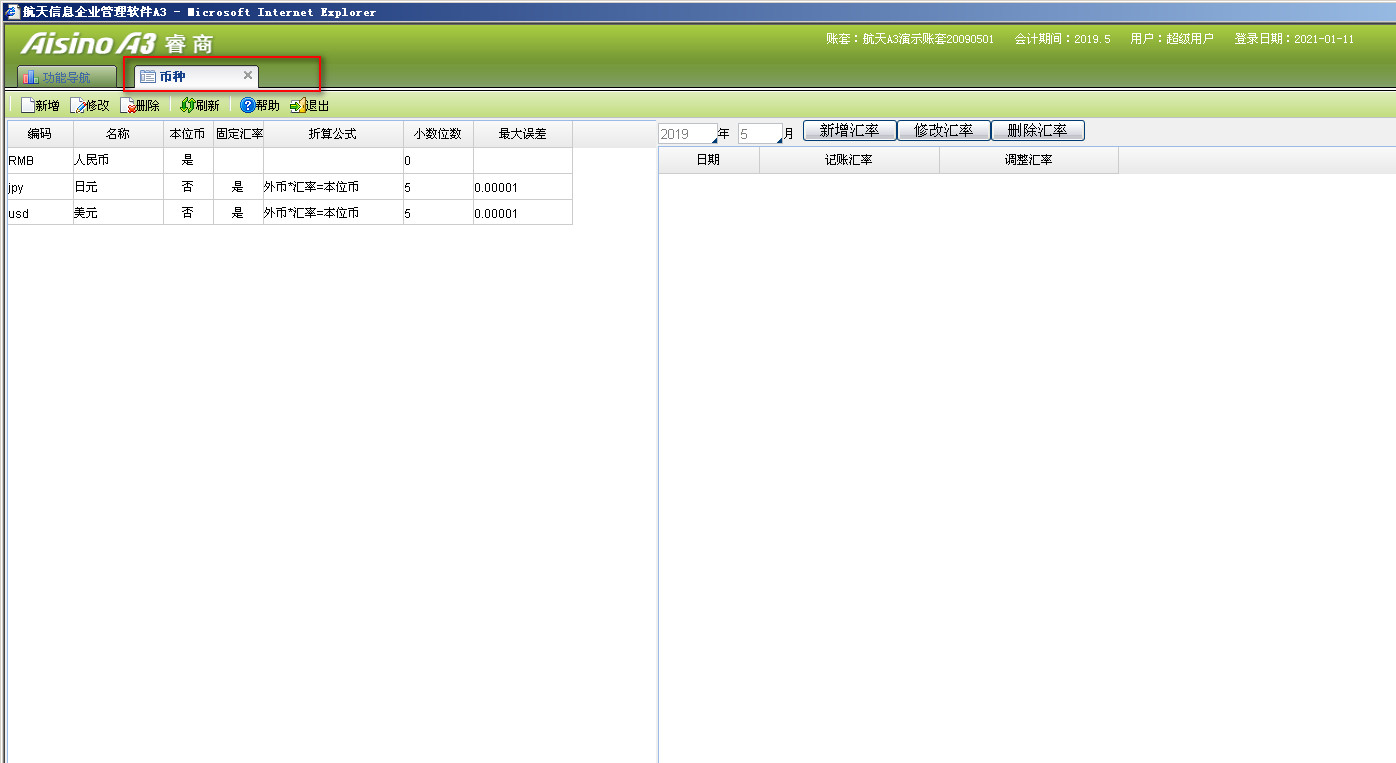Open help via the 帮助 icon
1396x763 pixels.
coord(247,105)
